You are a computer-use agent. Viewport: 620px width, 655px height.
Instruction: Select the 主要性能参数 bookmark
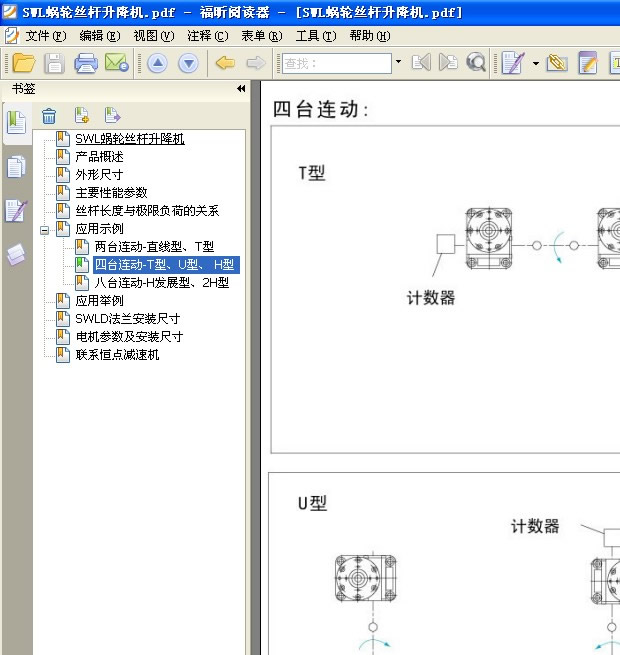point(111,193)
